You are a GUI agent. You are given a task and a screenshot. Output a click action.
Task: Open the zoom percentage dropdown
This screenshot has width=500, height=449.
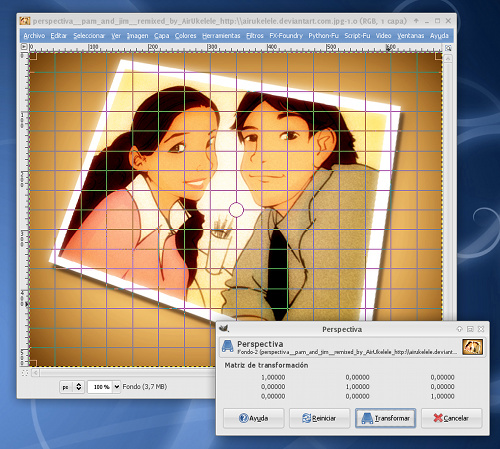click(x=117, y=387)
